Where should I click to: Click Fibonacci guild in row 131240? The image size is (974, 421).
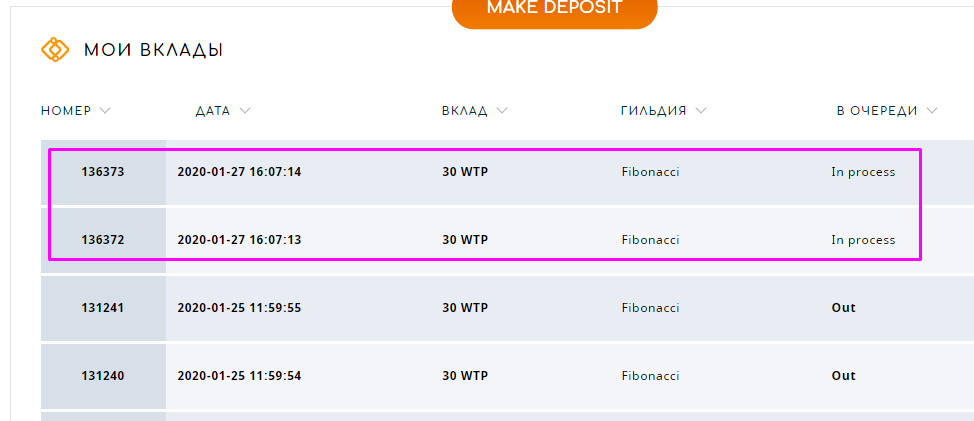point(650,376)
